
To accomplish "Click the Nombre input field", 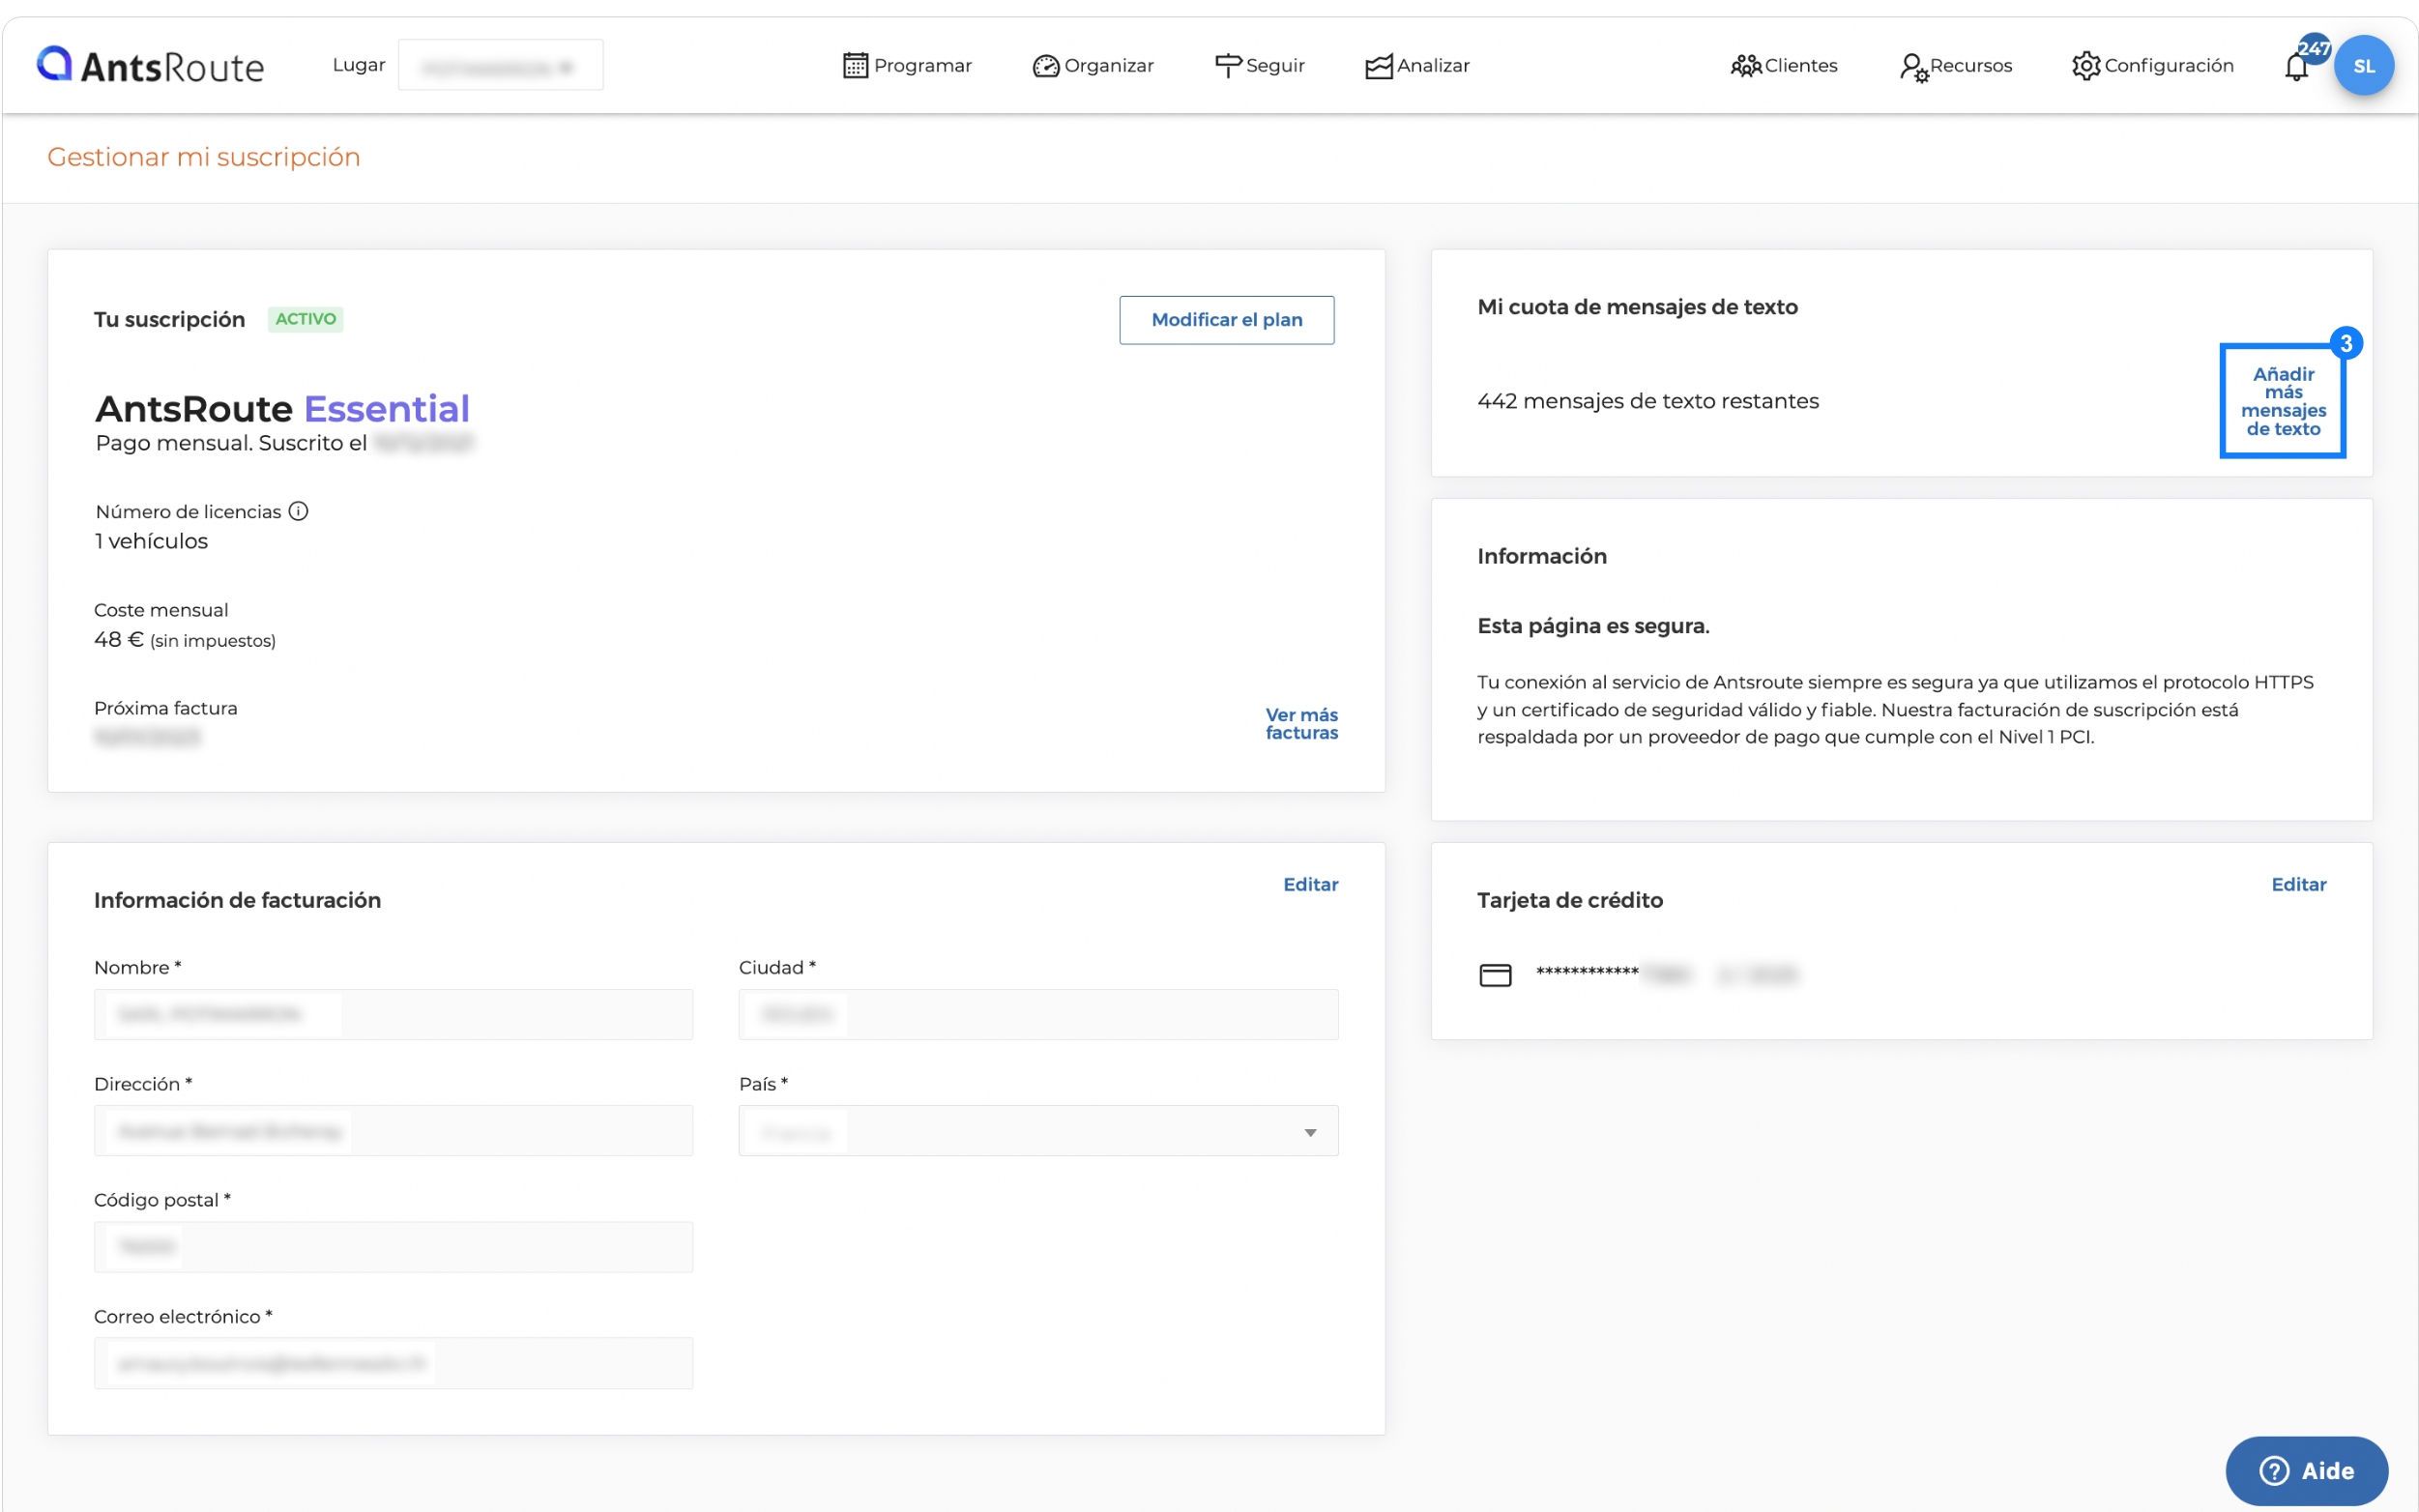I will point(393,1014).
